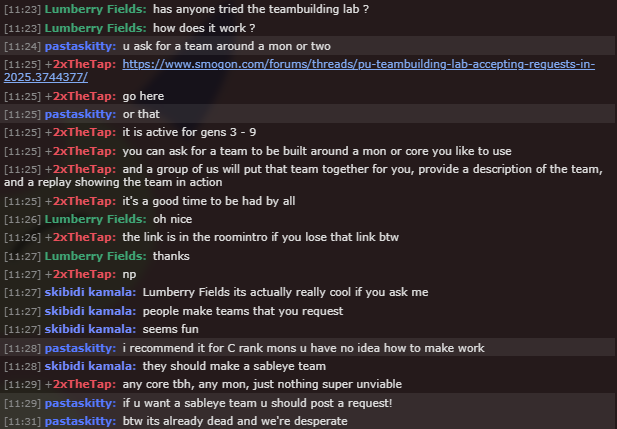Image resolution: width=617 pixels, height=429 pixels.
Task: Click 2xTheTap username beside 'np'
Action: coord(84,274)
